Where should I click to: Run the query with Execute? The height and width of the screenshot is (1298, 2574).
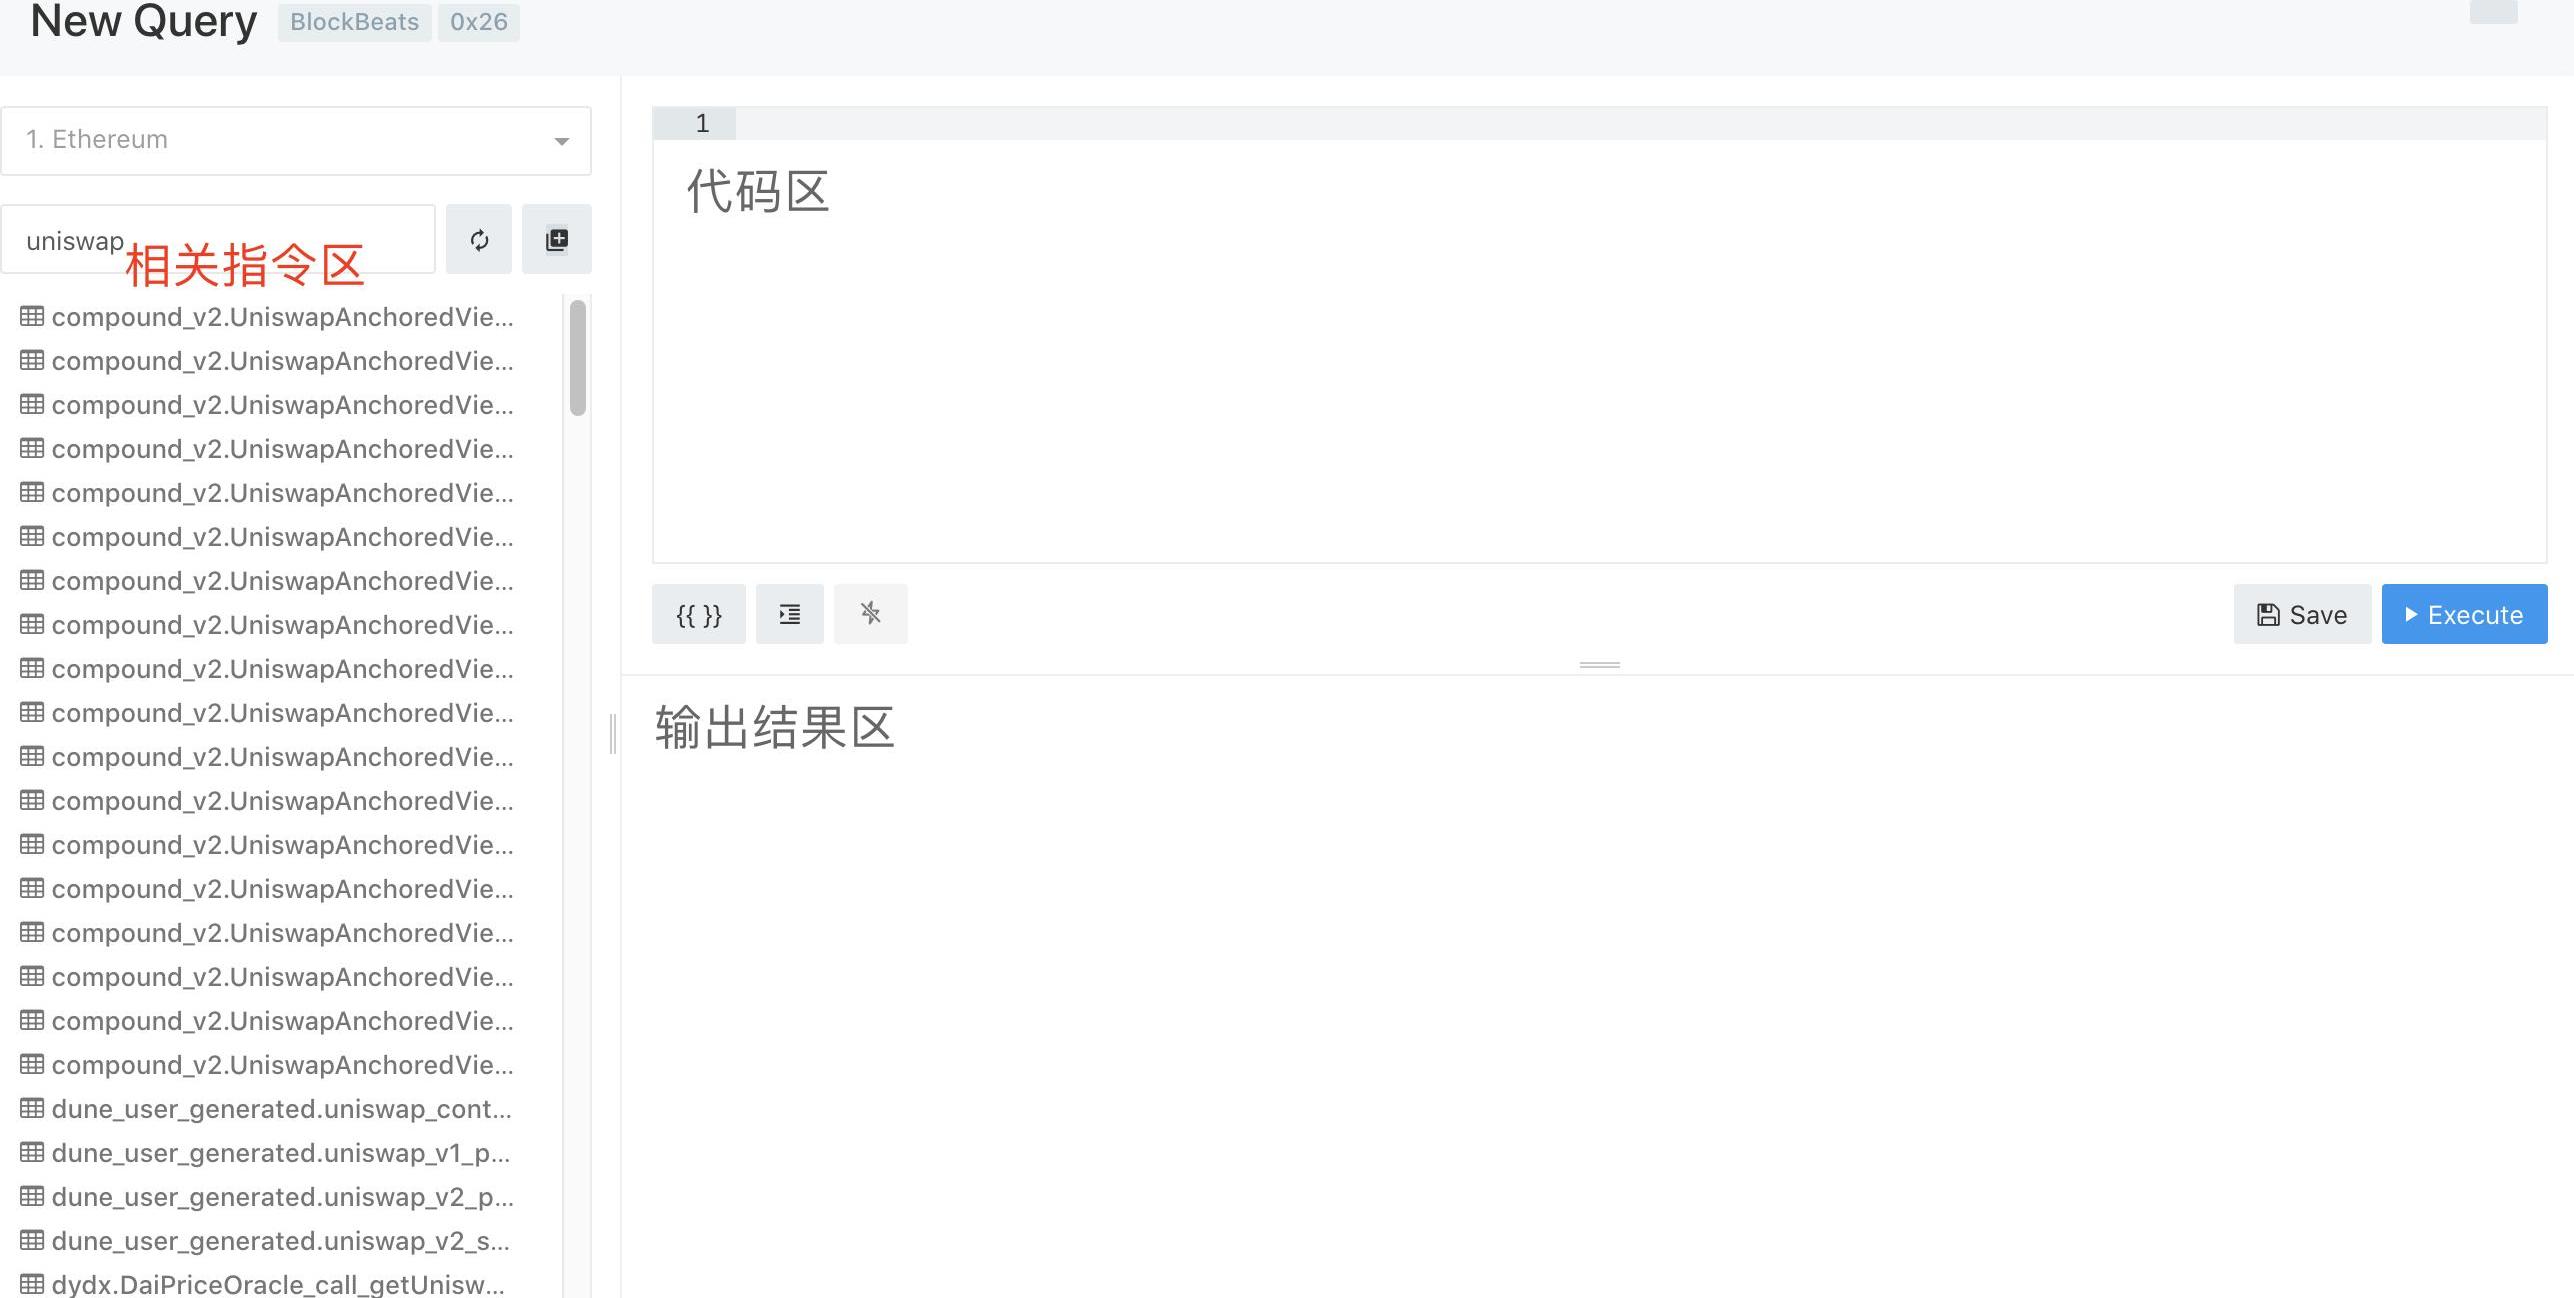point(2465,614)
